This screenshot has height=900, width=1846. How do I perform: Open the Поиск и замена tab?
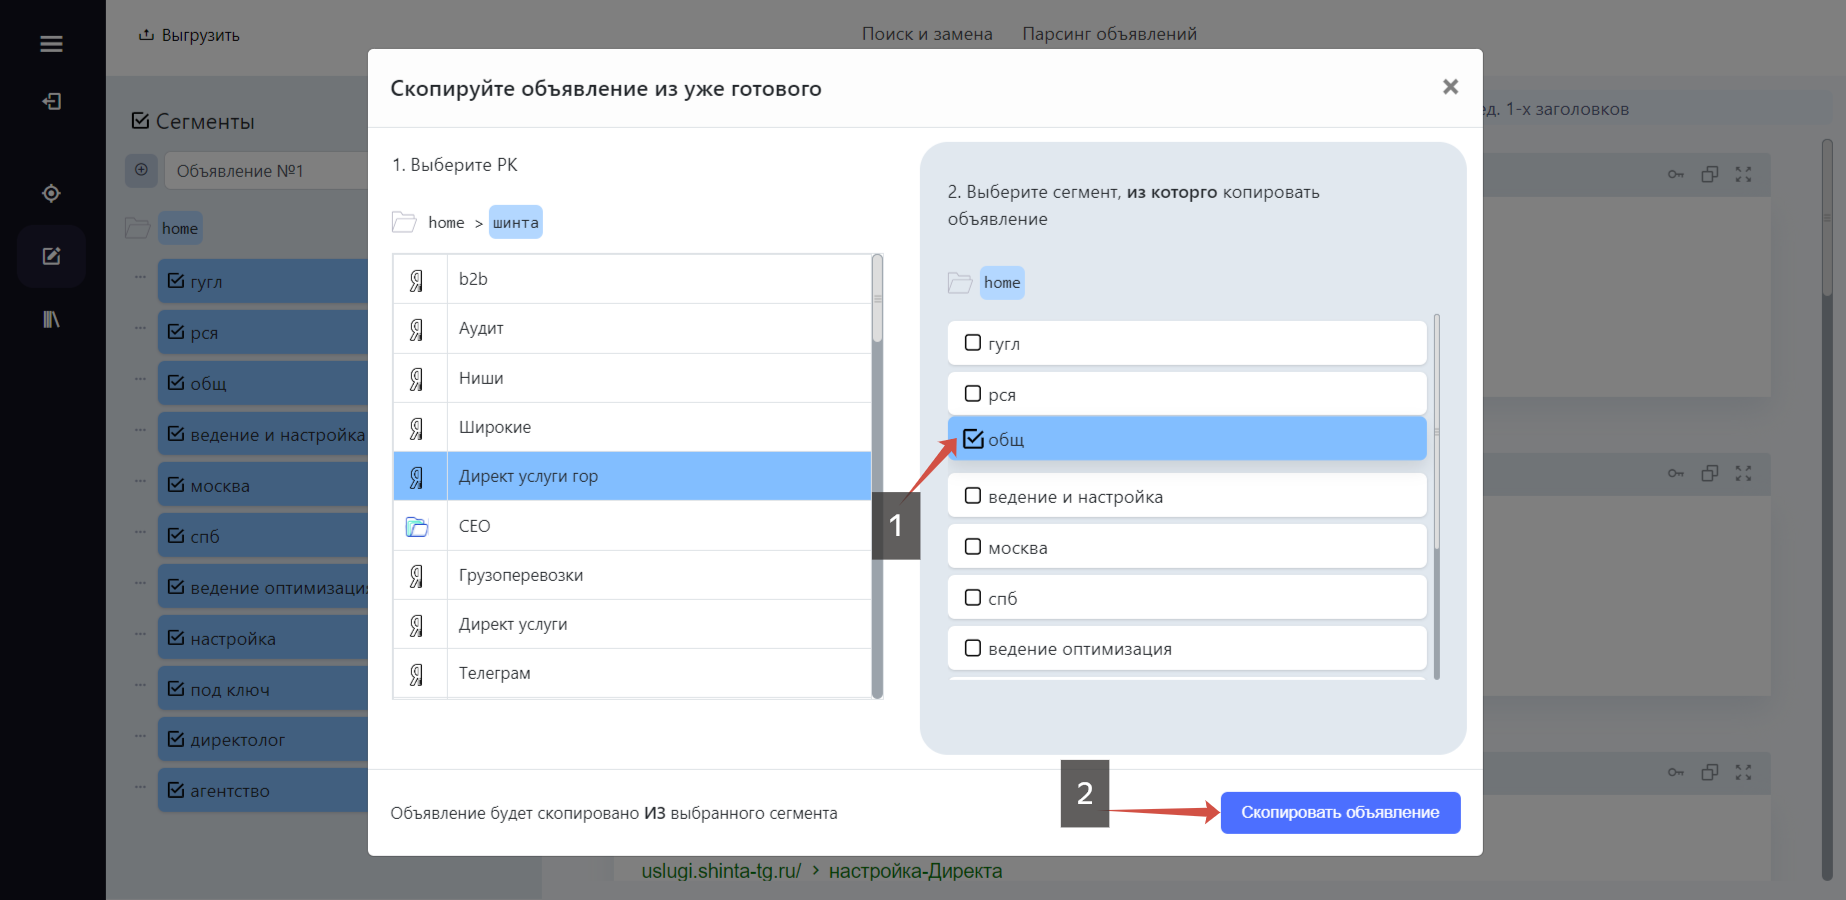click(x=927, y=34)
